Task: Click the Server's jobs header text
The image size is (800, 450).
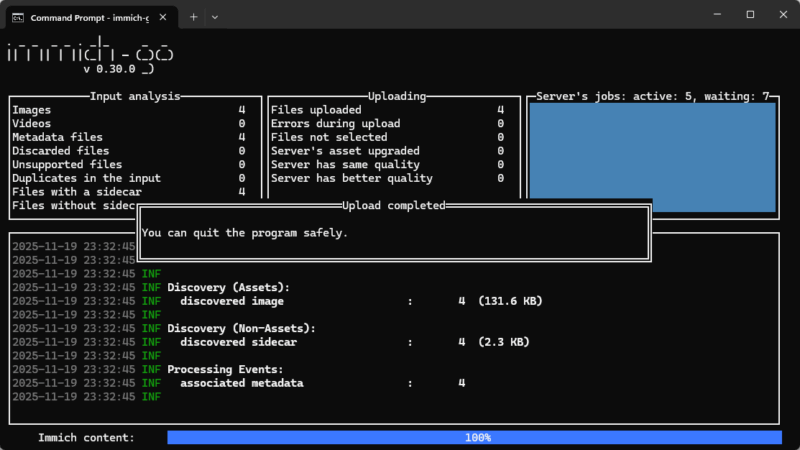Action: (654, 97)
